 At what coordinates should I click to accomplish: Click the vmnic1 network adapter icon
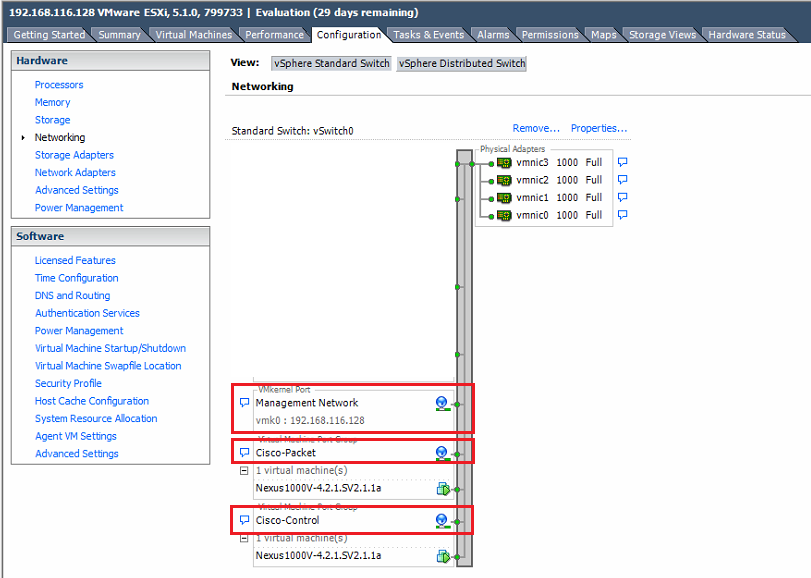pos(504,198)
